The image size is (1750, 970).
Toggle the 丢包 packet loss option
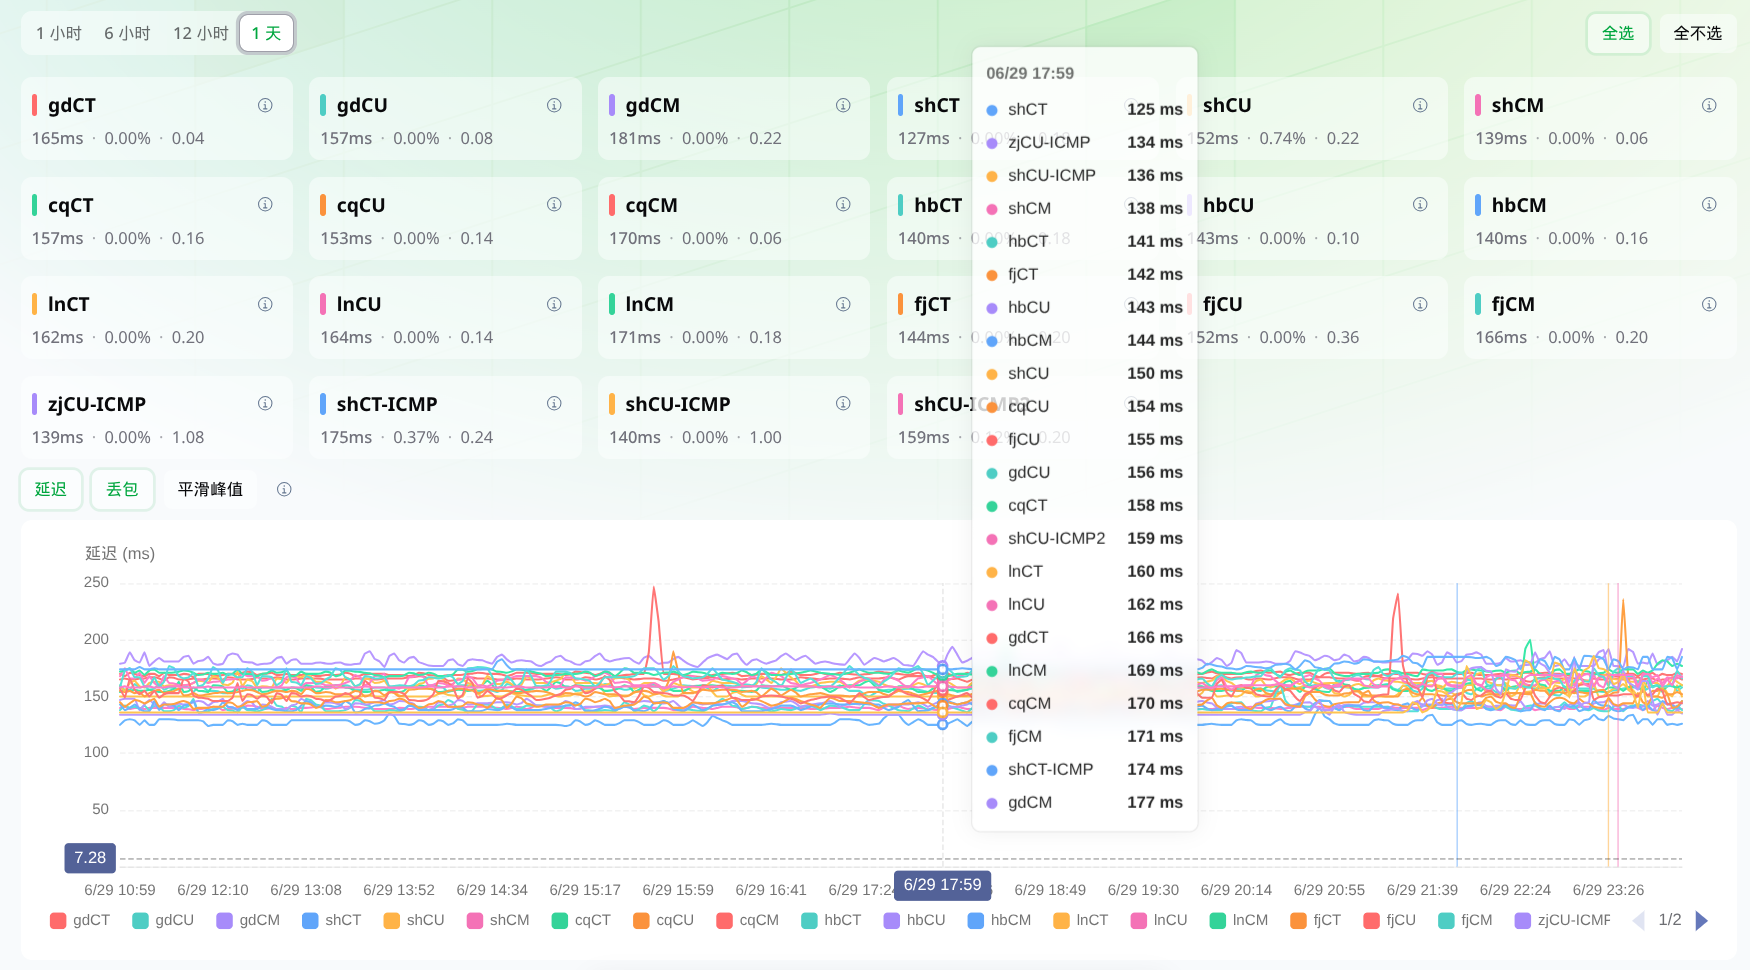122,489
